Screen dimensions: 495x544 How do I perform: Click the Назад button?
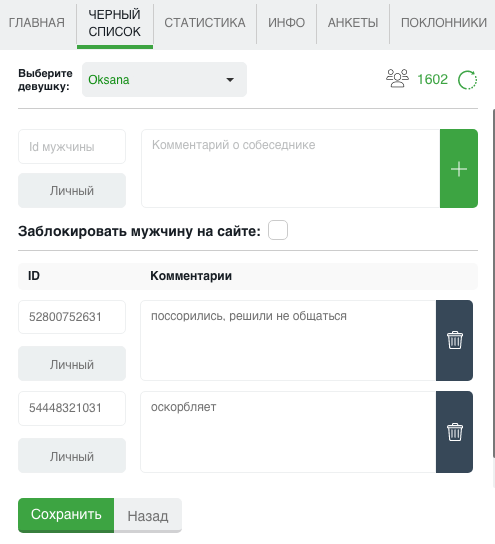click(x=148, y=516)
